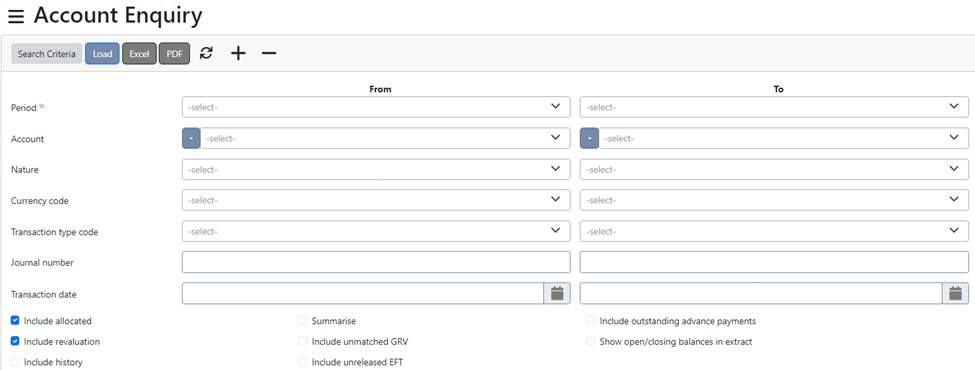Uncheck the Include allocated checkbox
975x370 pixels.
coord(15,321)
